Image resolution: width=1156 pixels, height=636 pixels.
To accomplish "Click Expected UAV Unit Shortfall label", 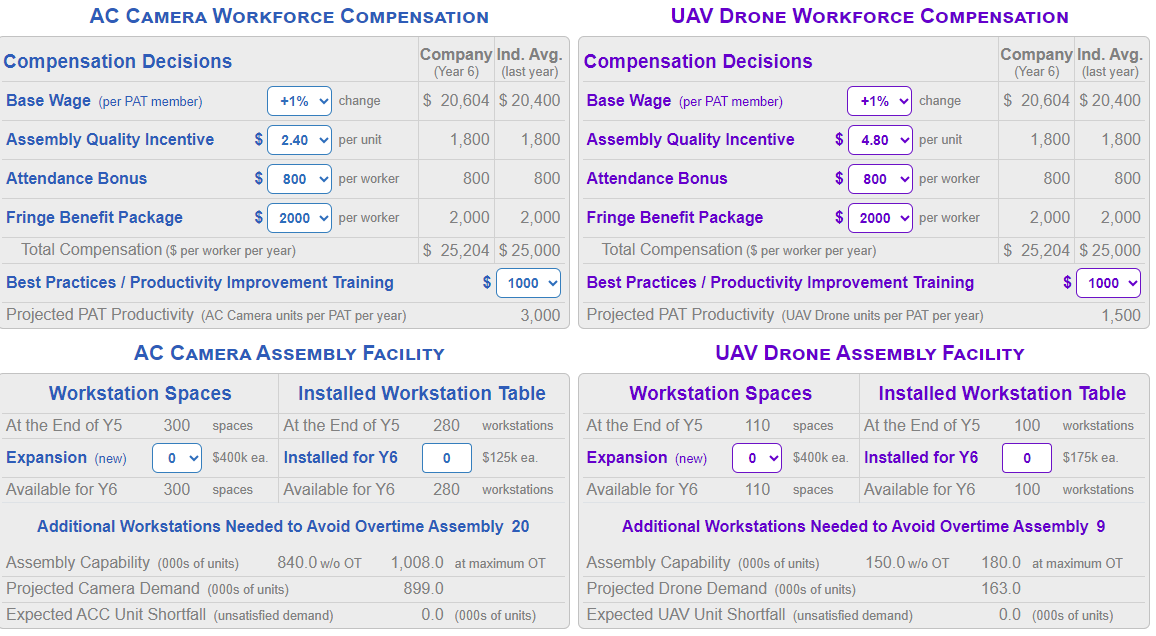I will (x=749, y=615).
